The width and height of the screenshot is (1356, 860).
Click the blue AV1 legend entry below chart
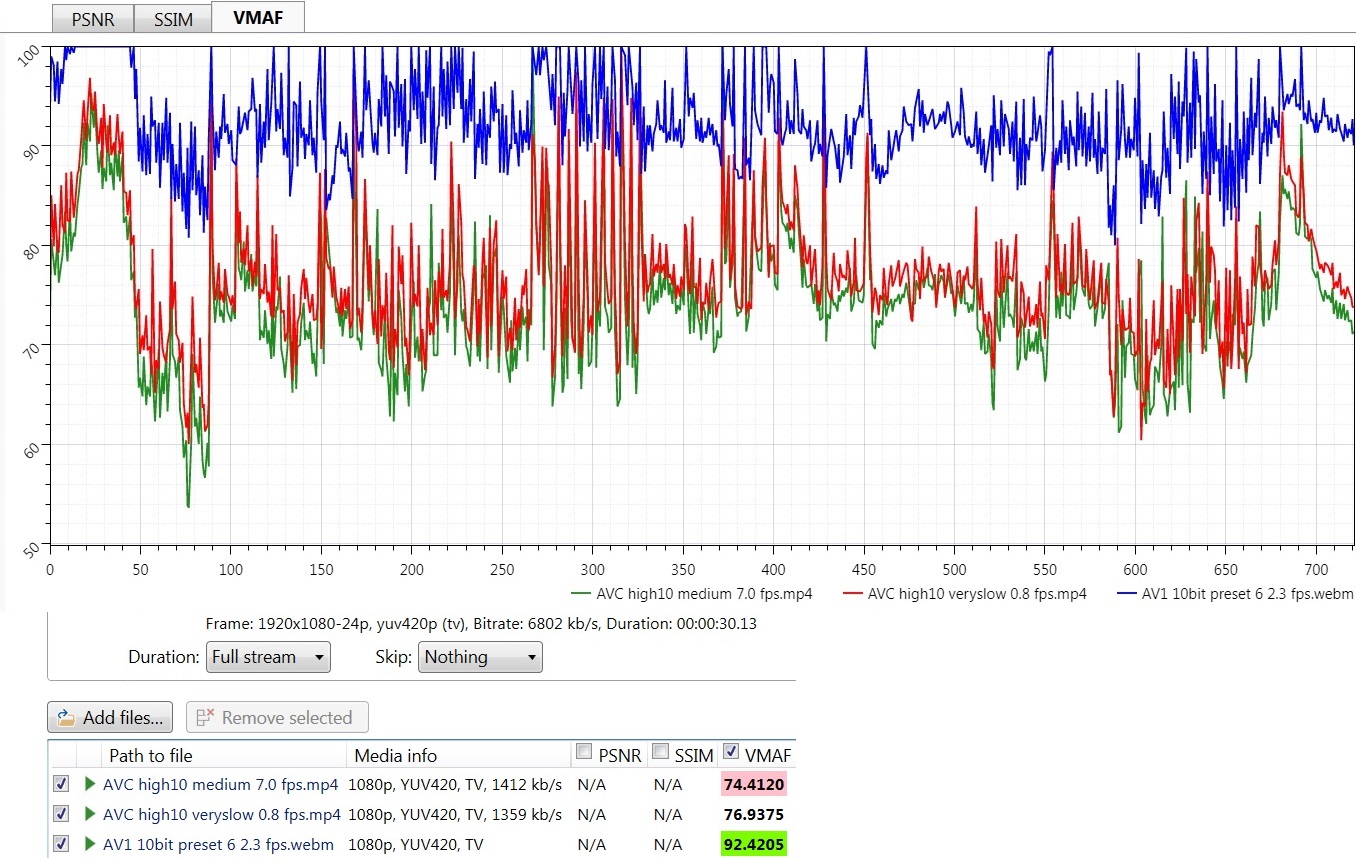coord(1236,594)
